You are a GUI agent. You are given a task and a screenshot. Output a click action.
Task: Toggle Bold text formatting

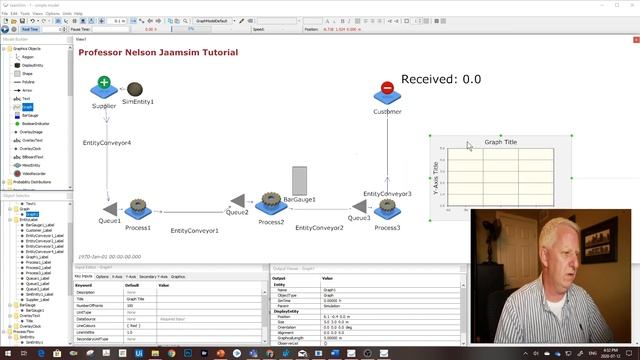342,21
